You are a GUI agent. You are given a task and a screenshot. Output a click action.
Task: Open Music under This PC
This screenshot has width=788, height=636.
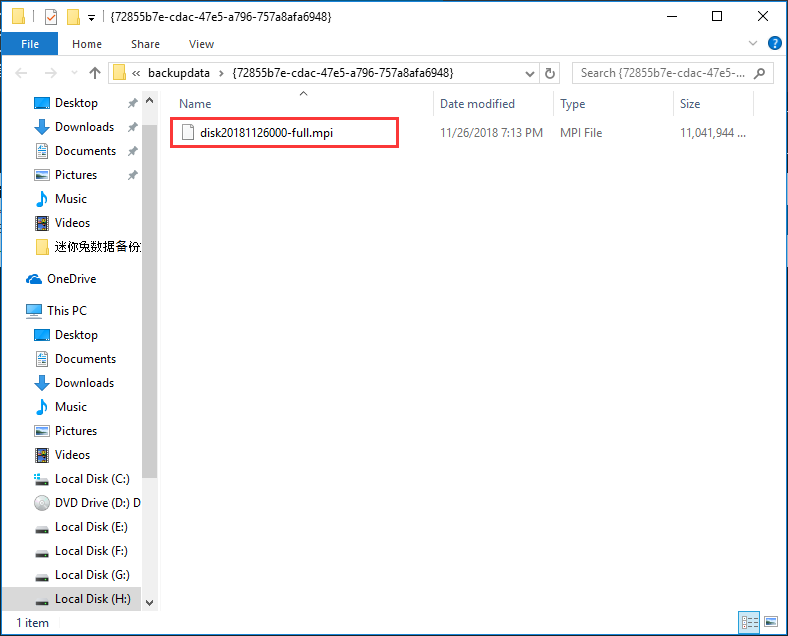point(70,407)
